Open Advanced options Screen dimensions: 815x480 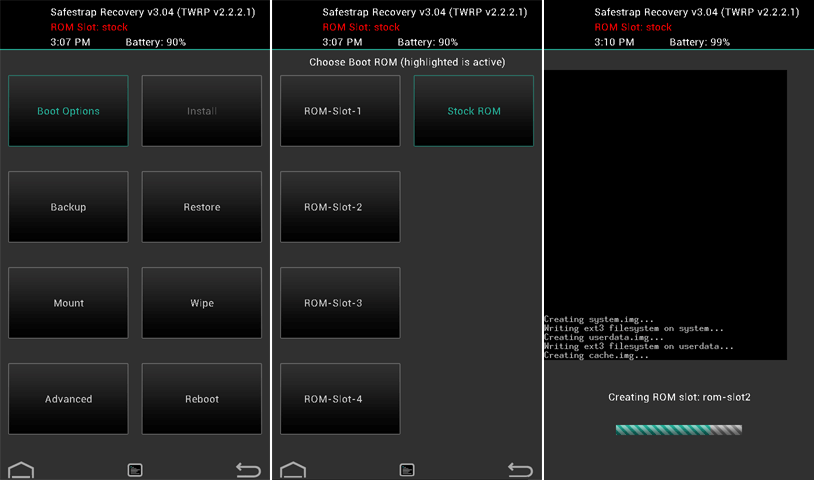(68, 399)
